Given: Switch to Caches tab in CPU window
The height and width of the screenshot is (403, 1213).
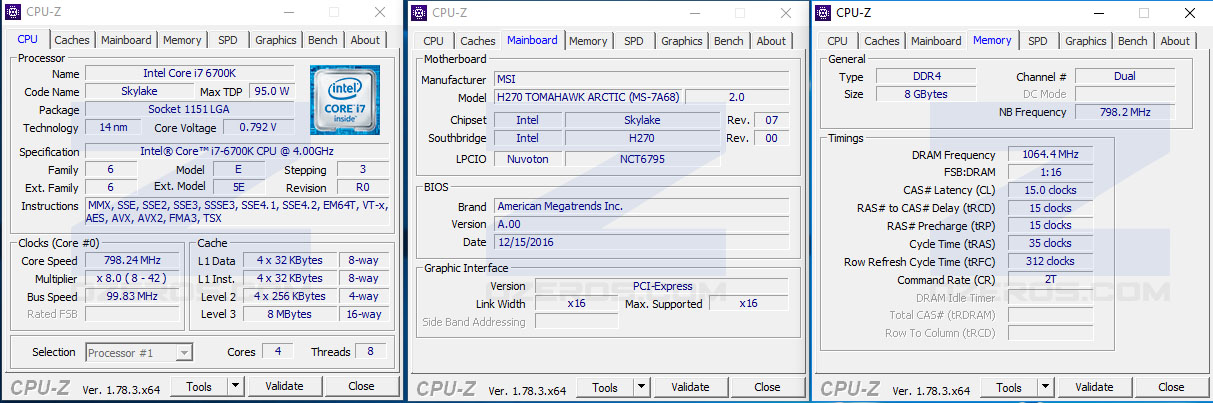Looking at the screenshot, I should pyautogui.click(x=72, y=40).
